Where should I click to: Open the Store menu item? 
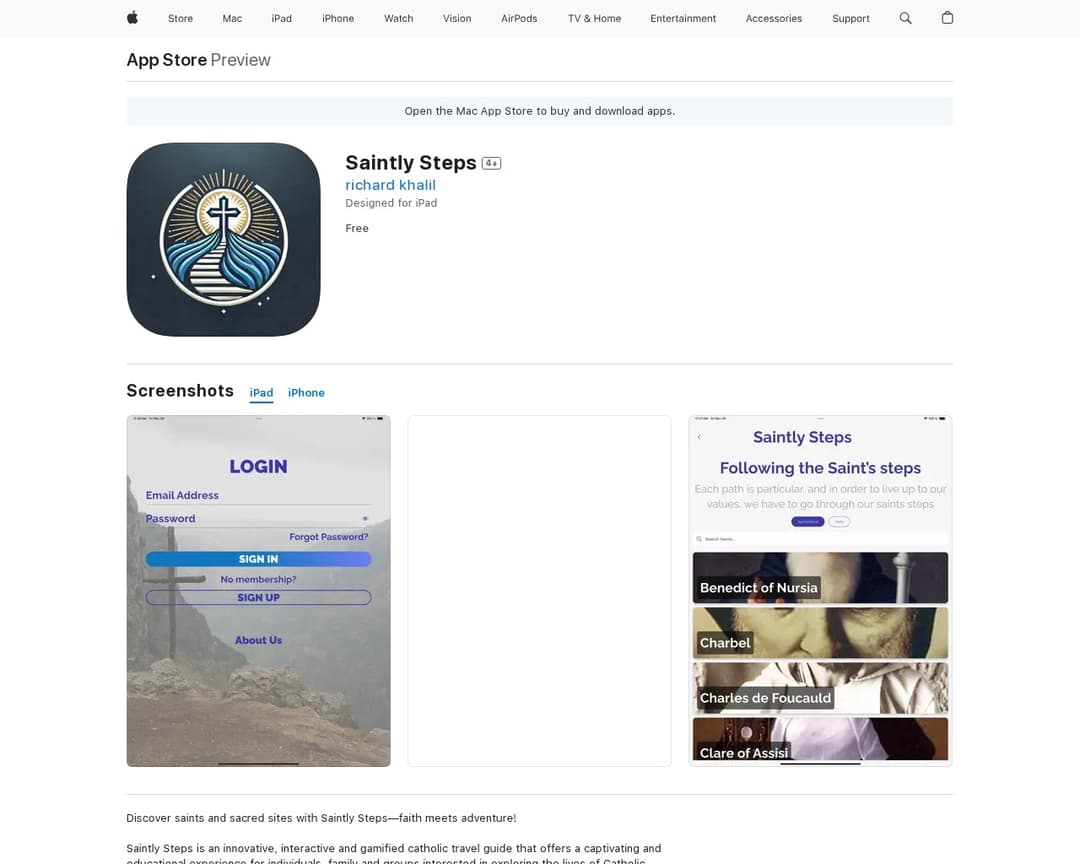pyautogui.click(x=180, y=19)
